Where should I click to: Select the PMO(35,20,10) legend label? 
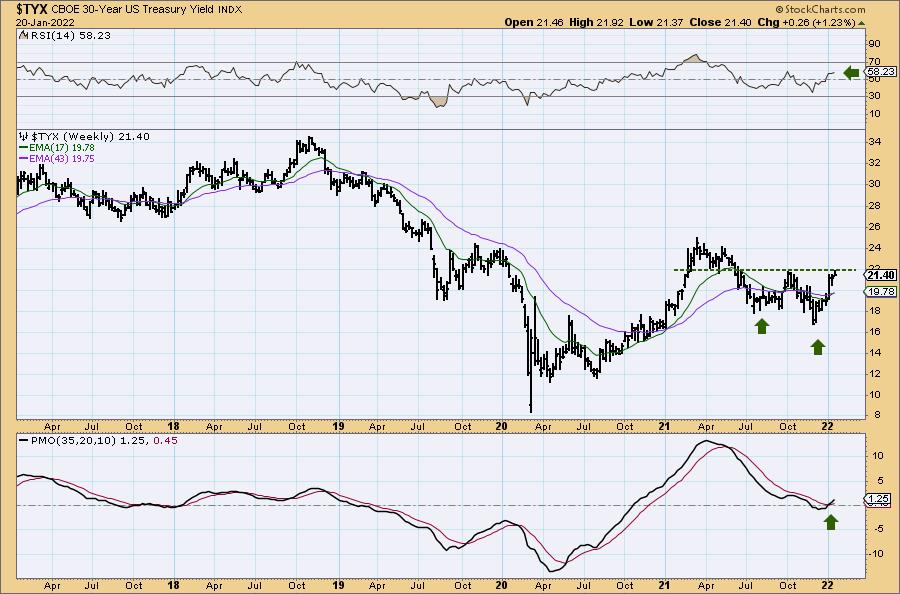point(73,441)
